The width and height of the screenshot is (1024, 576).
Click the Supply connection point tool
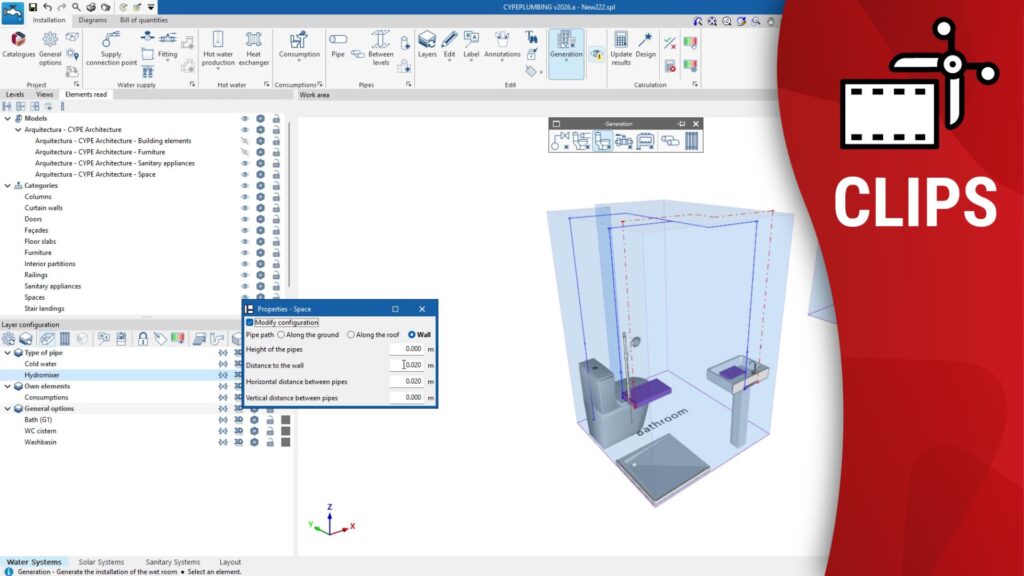(x=111, y=46)
